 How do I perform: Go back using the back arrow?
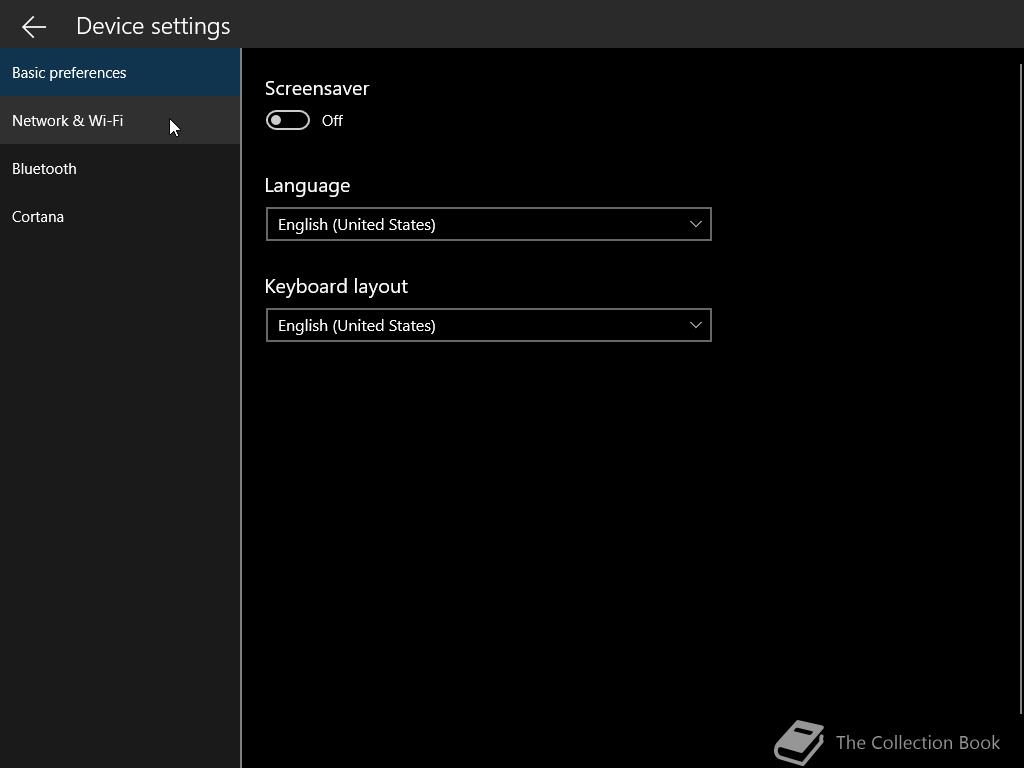pyautogui.click(x=34, y=26)
